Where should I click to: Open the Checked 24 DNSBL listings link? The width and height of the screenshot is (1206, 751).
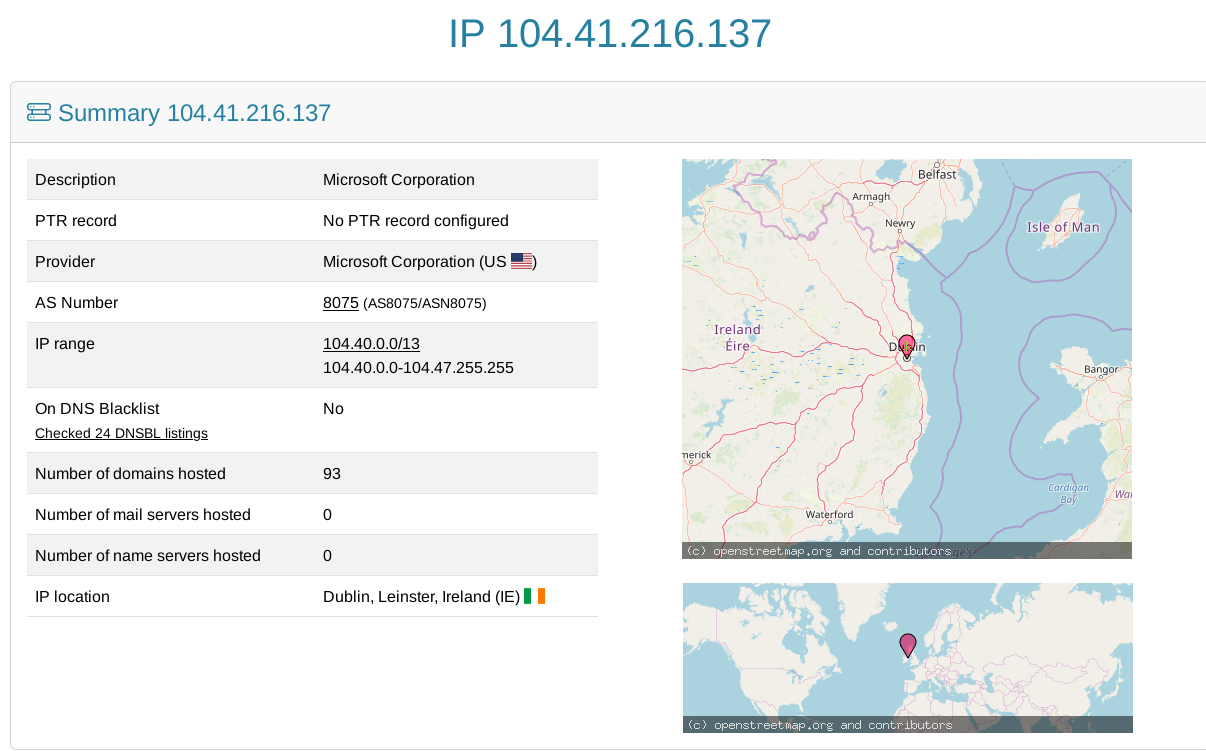tap(121, 433)
